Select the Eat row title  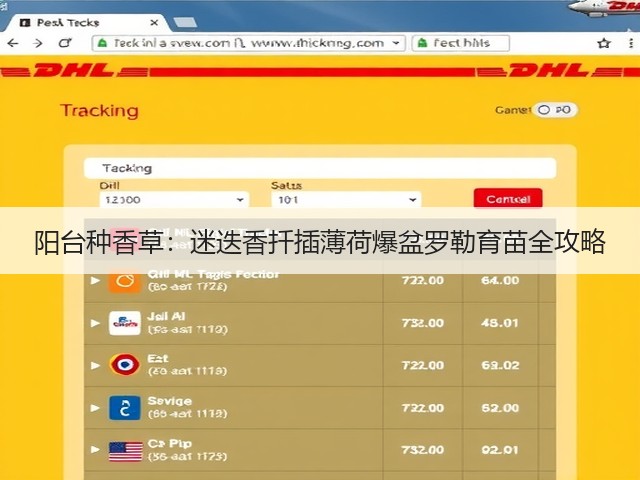pyautogui.click(x=158, y=359)
